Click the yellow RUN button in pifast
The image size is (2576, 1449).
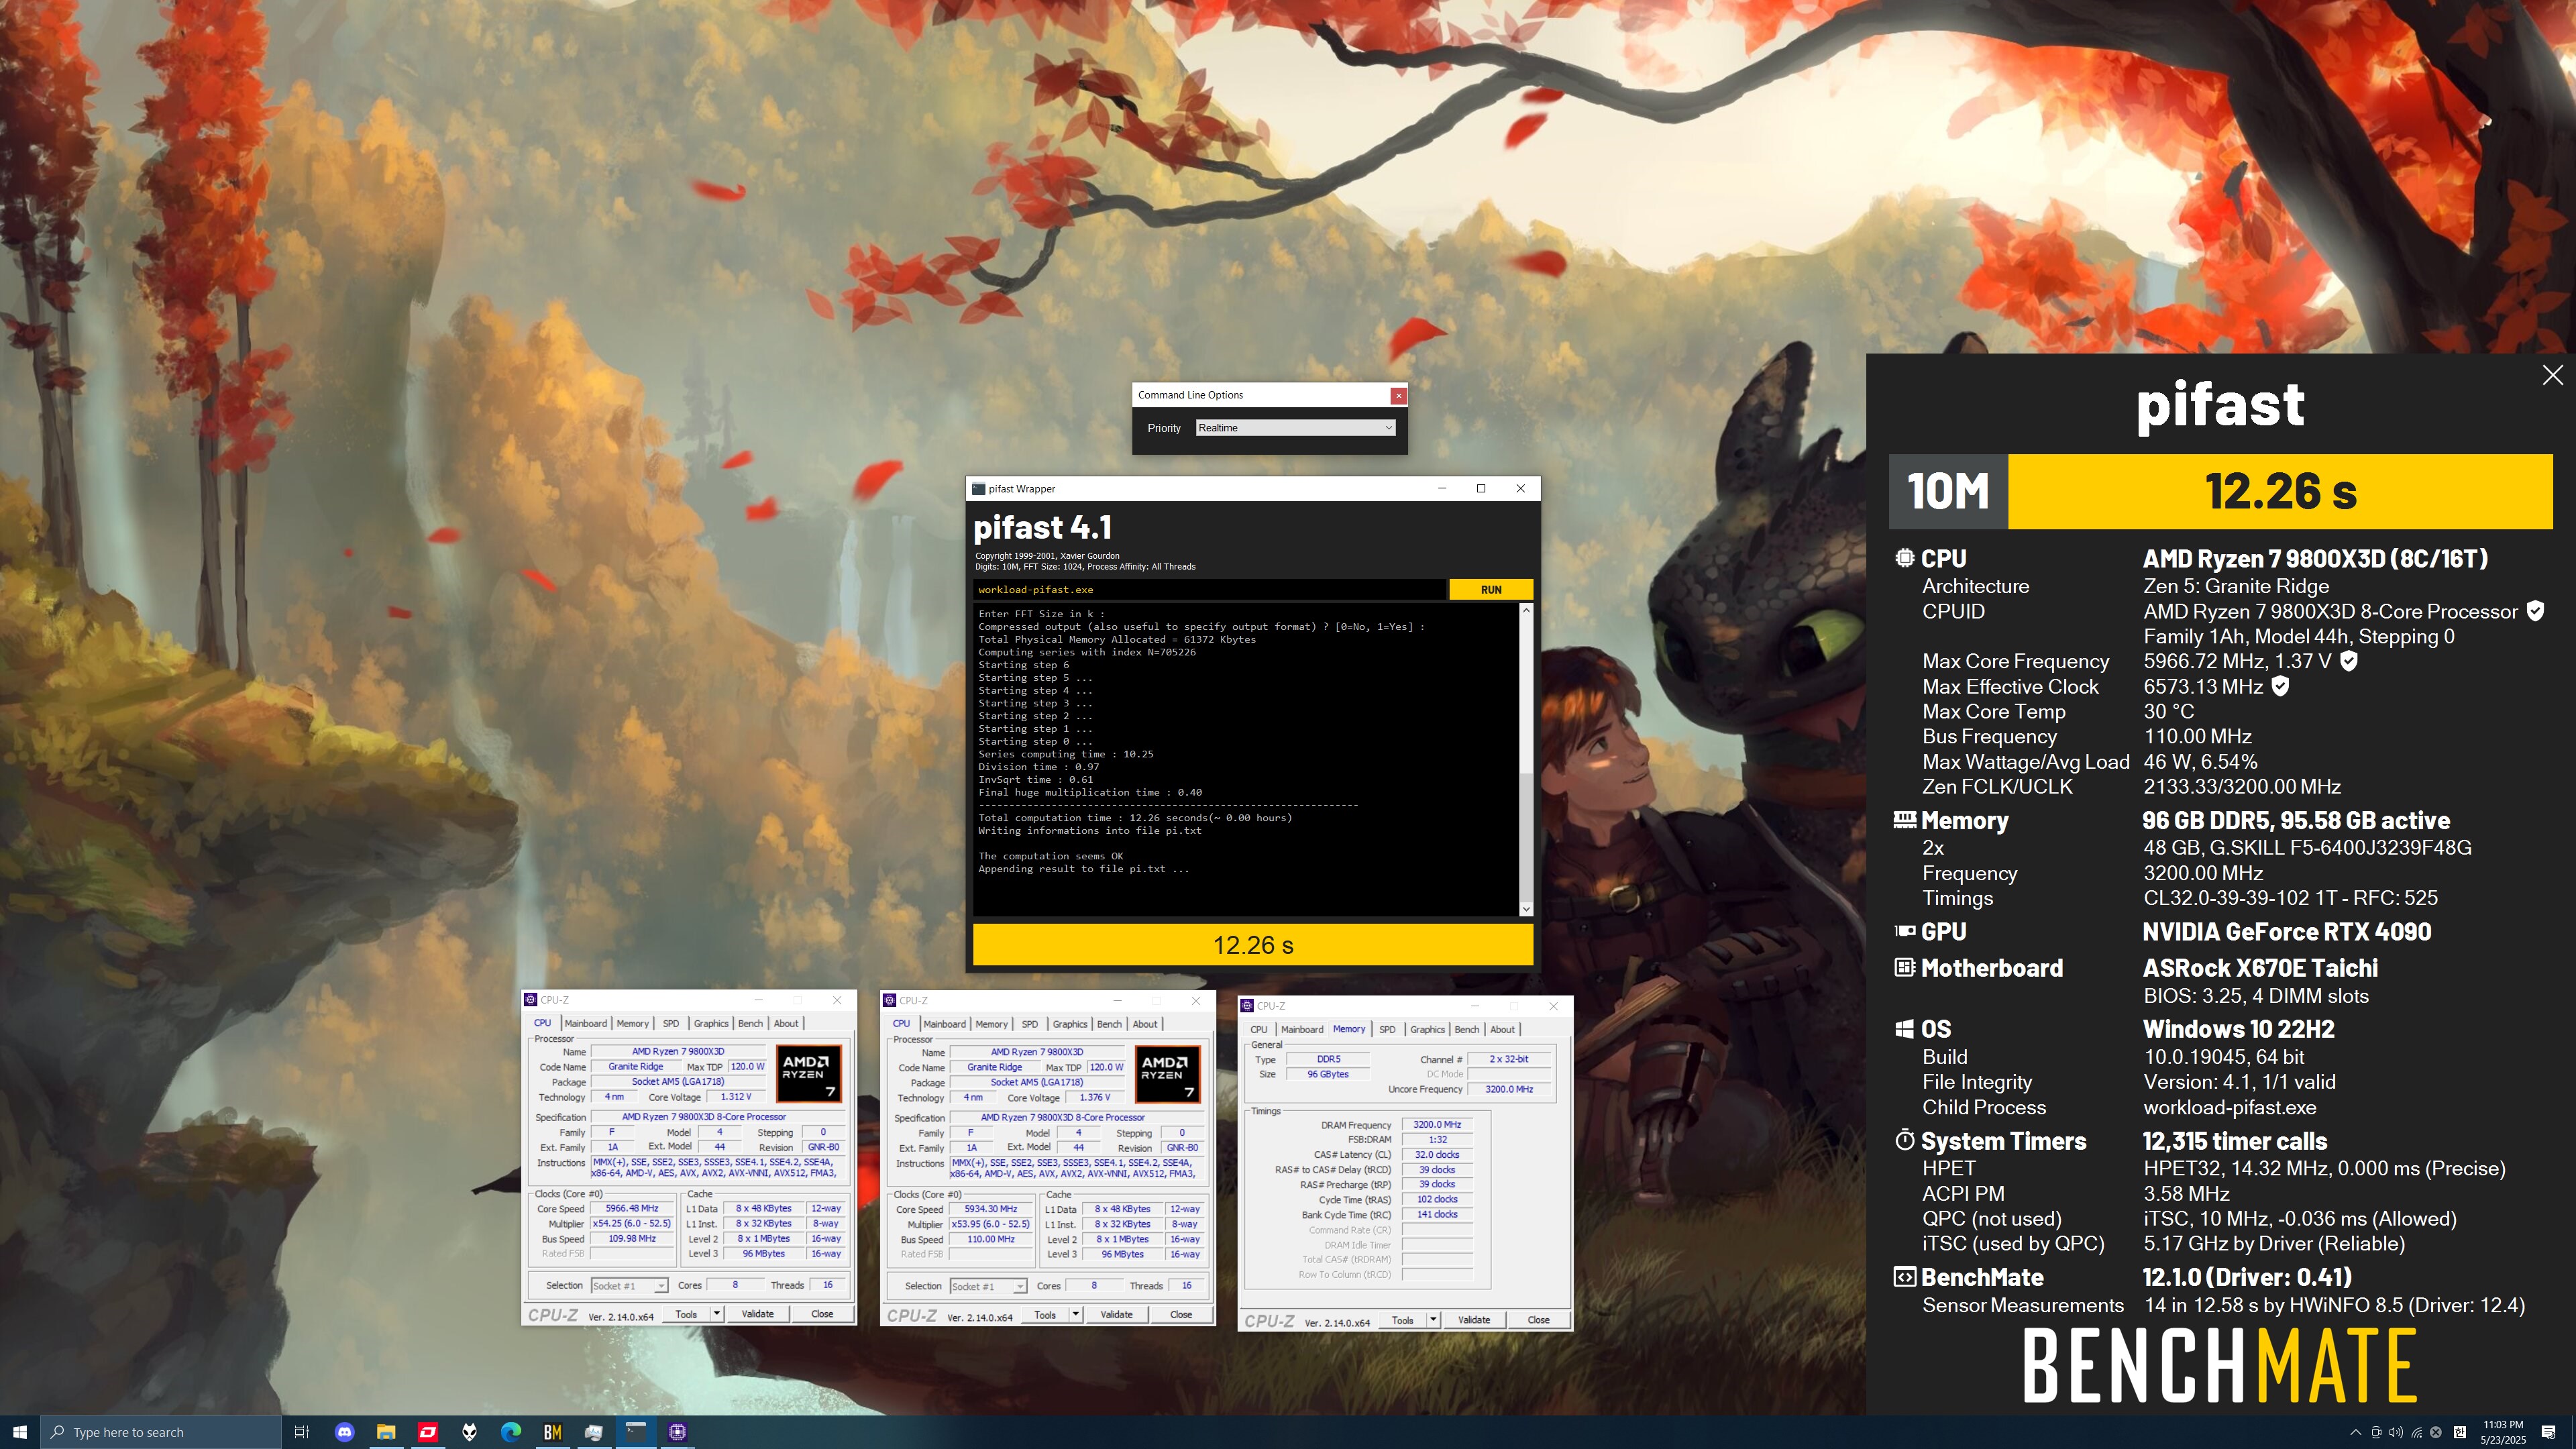point(1490,590)
